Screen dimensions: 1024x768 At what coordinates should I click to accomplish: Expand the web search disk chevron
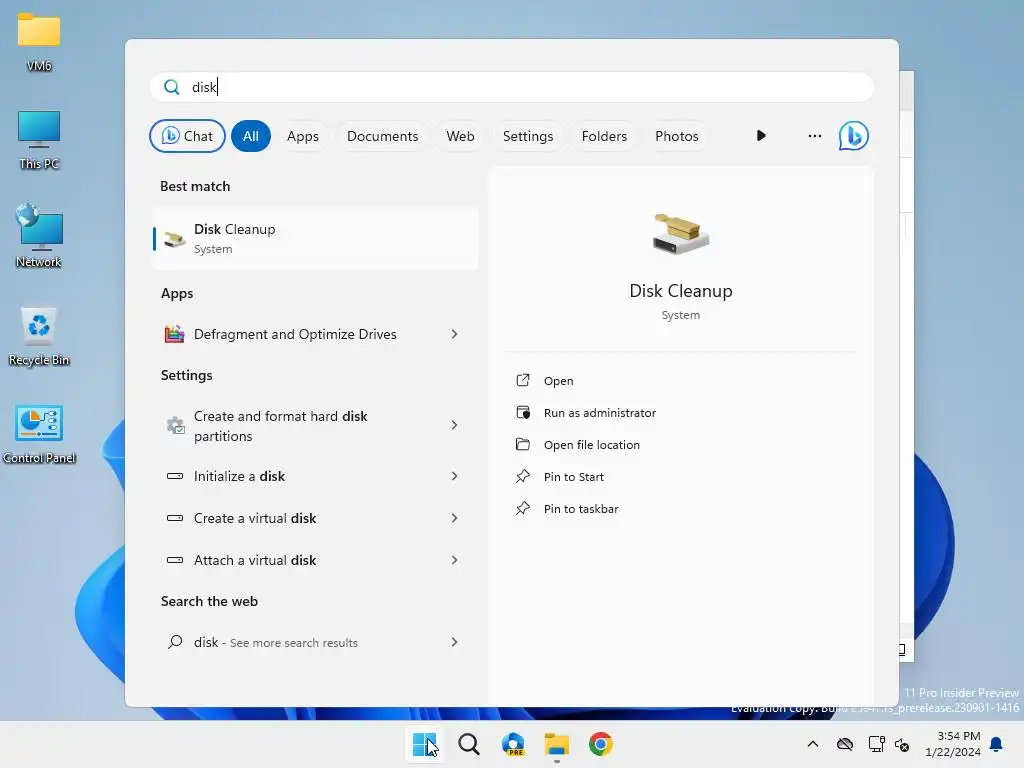point(455,642)
